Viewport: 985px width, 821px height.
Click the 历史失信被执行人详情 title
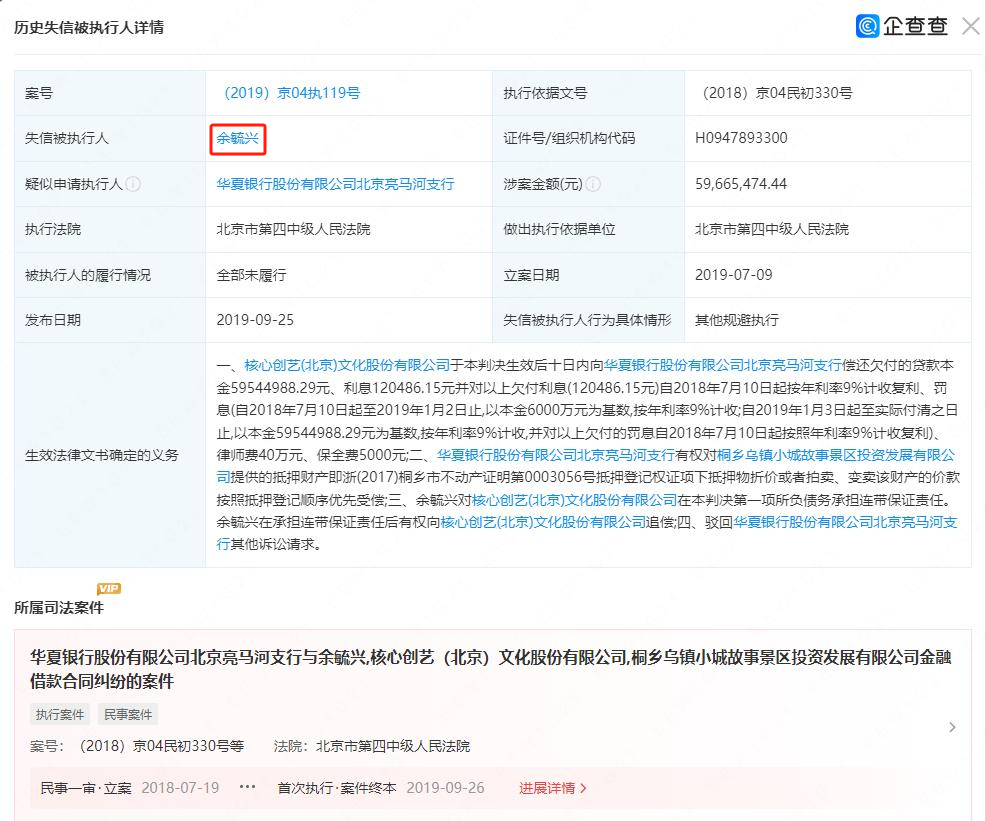89,28
